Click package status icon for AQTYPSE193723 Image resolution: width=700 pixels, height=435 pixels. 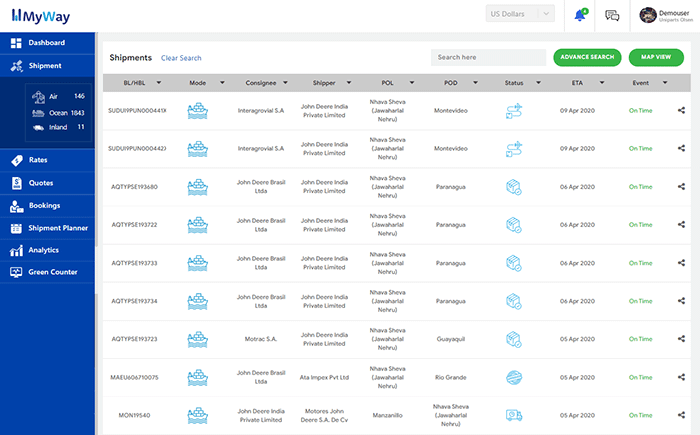pyautogui.click(x=514, y=339)
